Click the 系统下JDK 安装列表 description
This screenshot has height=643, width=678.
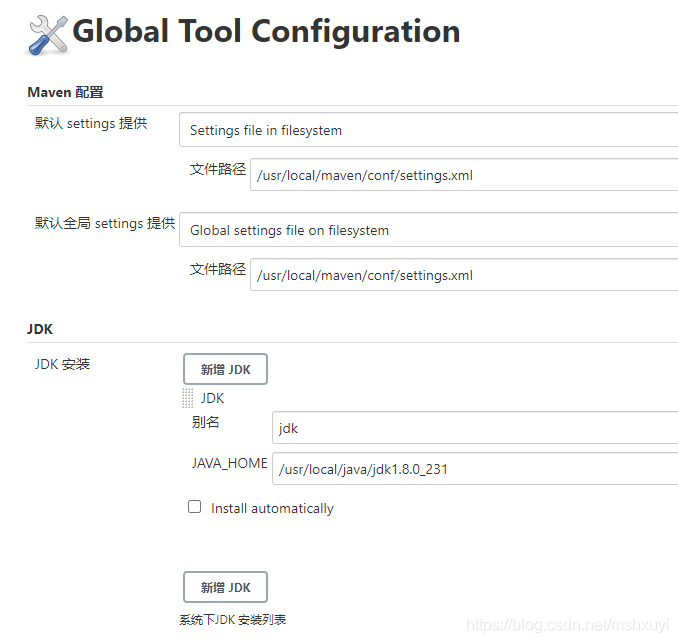tap(233, 620)
